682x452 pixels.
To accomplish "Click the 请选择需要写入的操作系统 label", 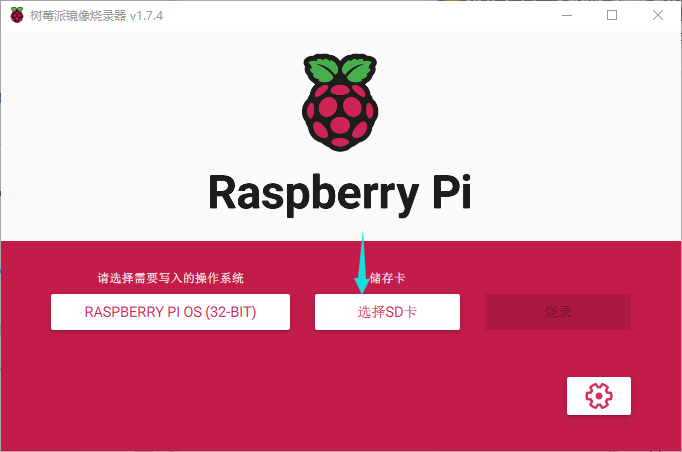I will (170, 278).
